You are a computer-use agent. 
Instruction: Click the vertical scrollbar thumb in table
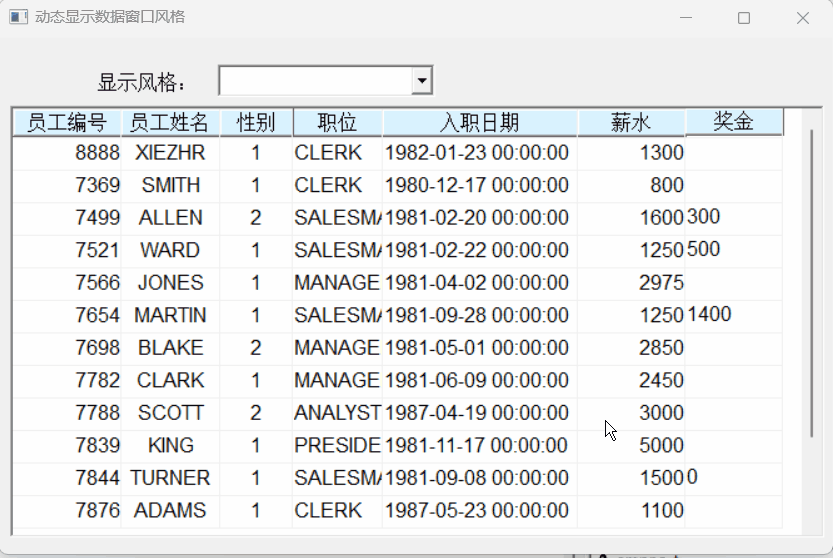point(811,283)
